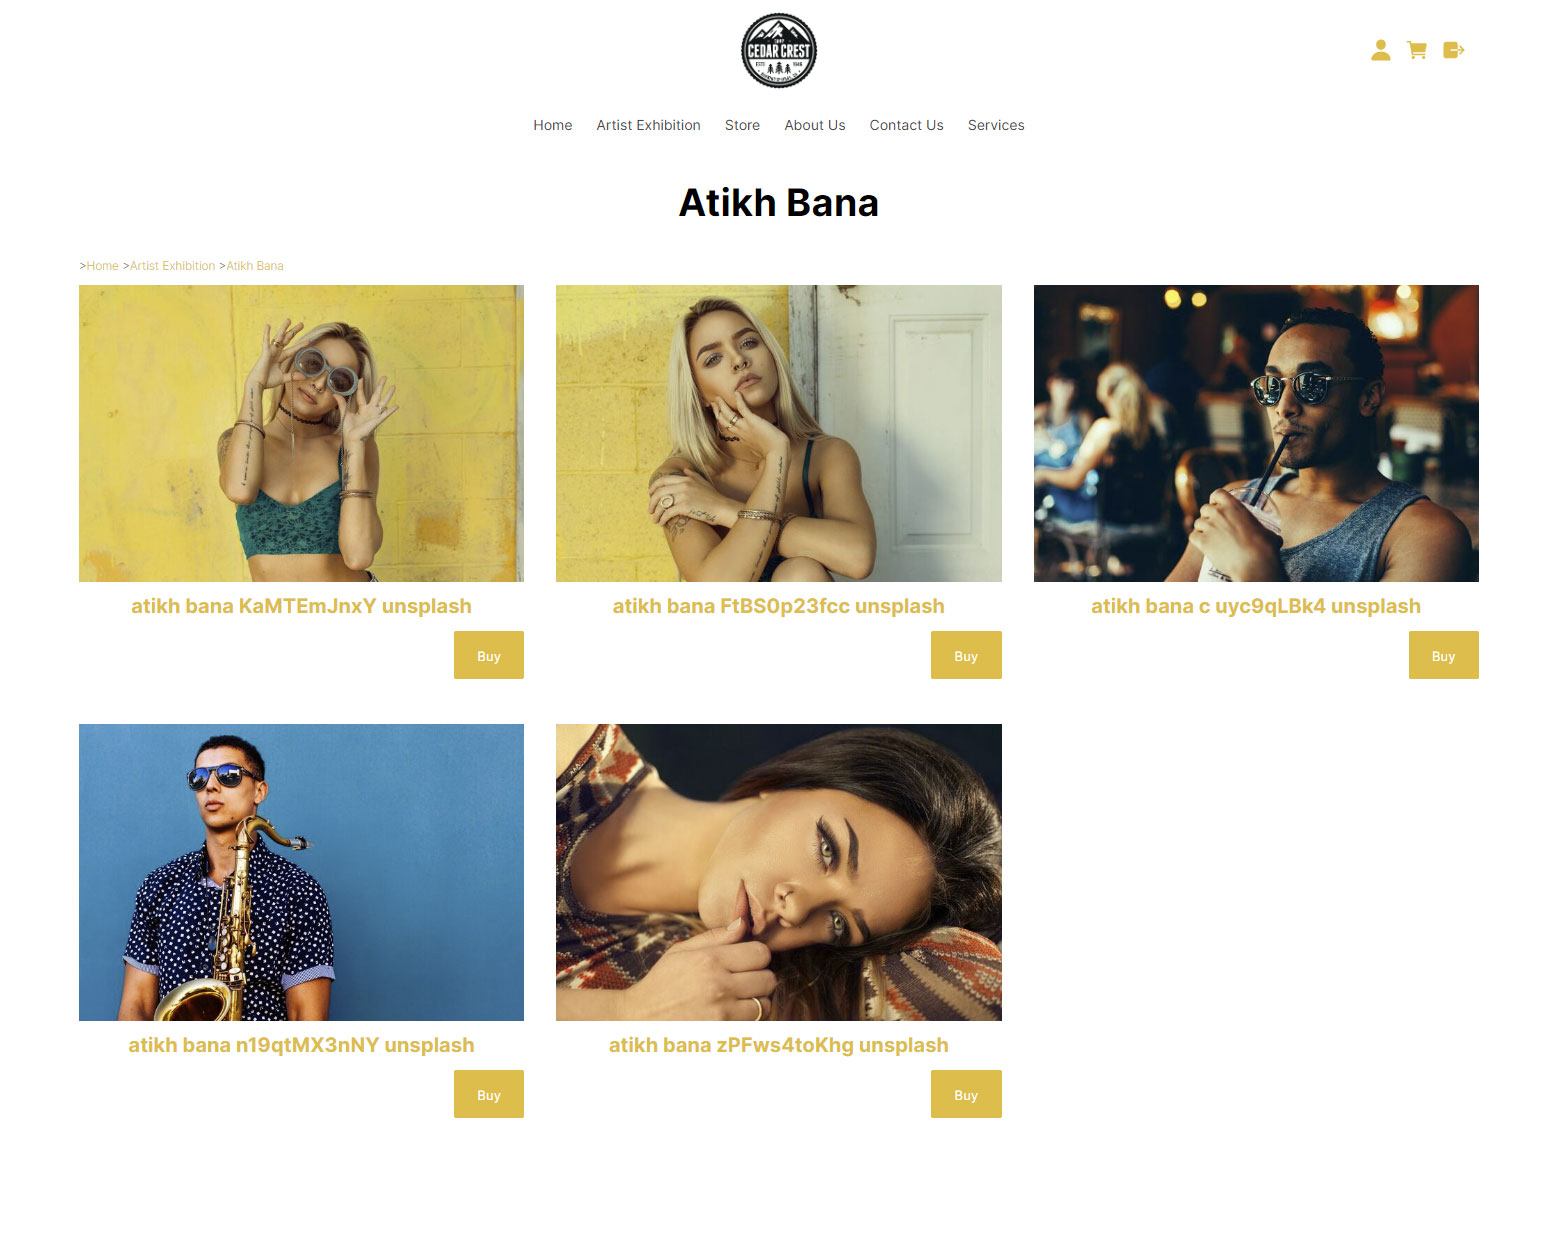Viewport: 1560px width, 1244px height.
Task: Open Contact Us page
Action: (906, 125)
